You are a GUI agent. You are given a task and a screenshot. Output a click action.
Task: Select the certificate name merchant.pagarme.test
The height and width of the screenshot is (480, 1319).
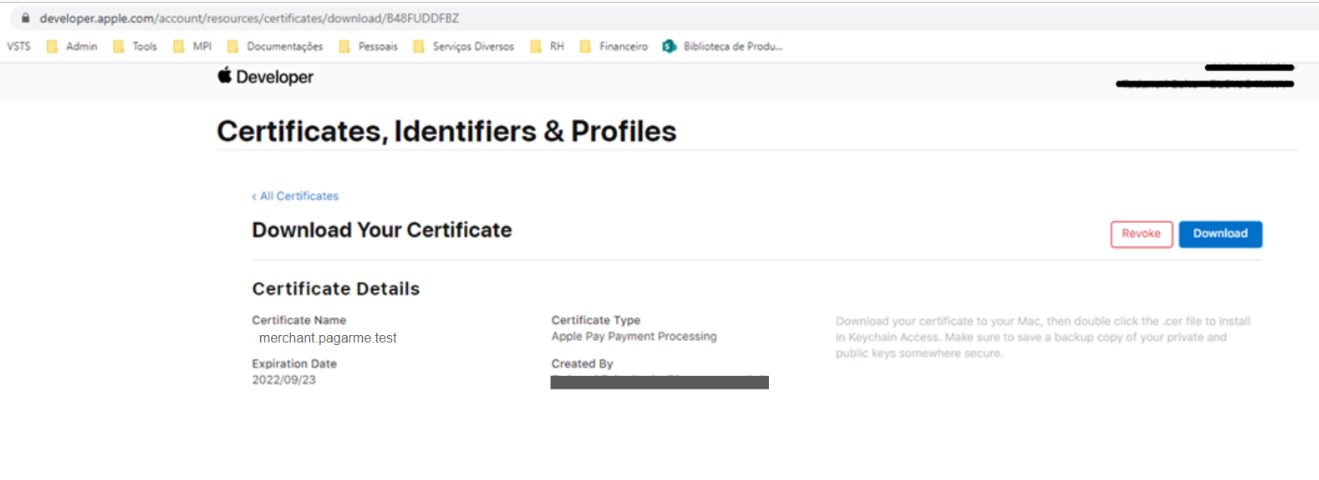(327, 338)
